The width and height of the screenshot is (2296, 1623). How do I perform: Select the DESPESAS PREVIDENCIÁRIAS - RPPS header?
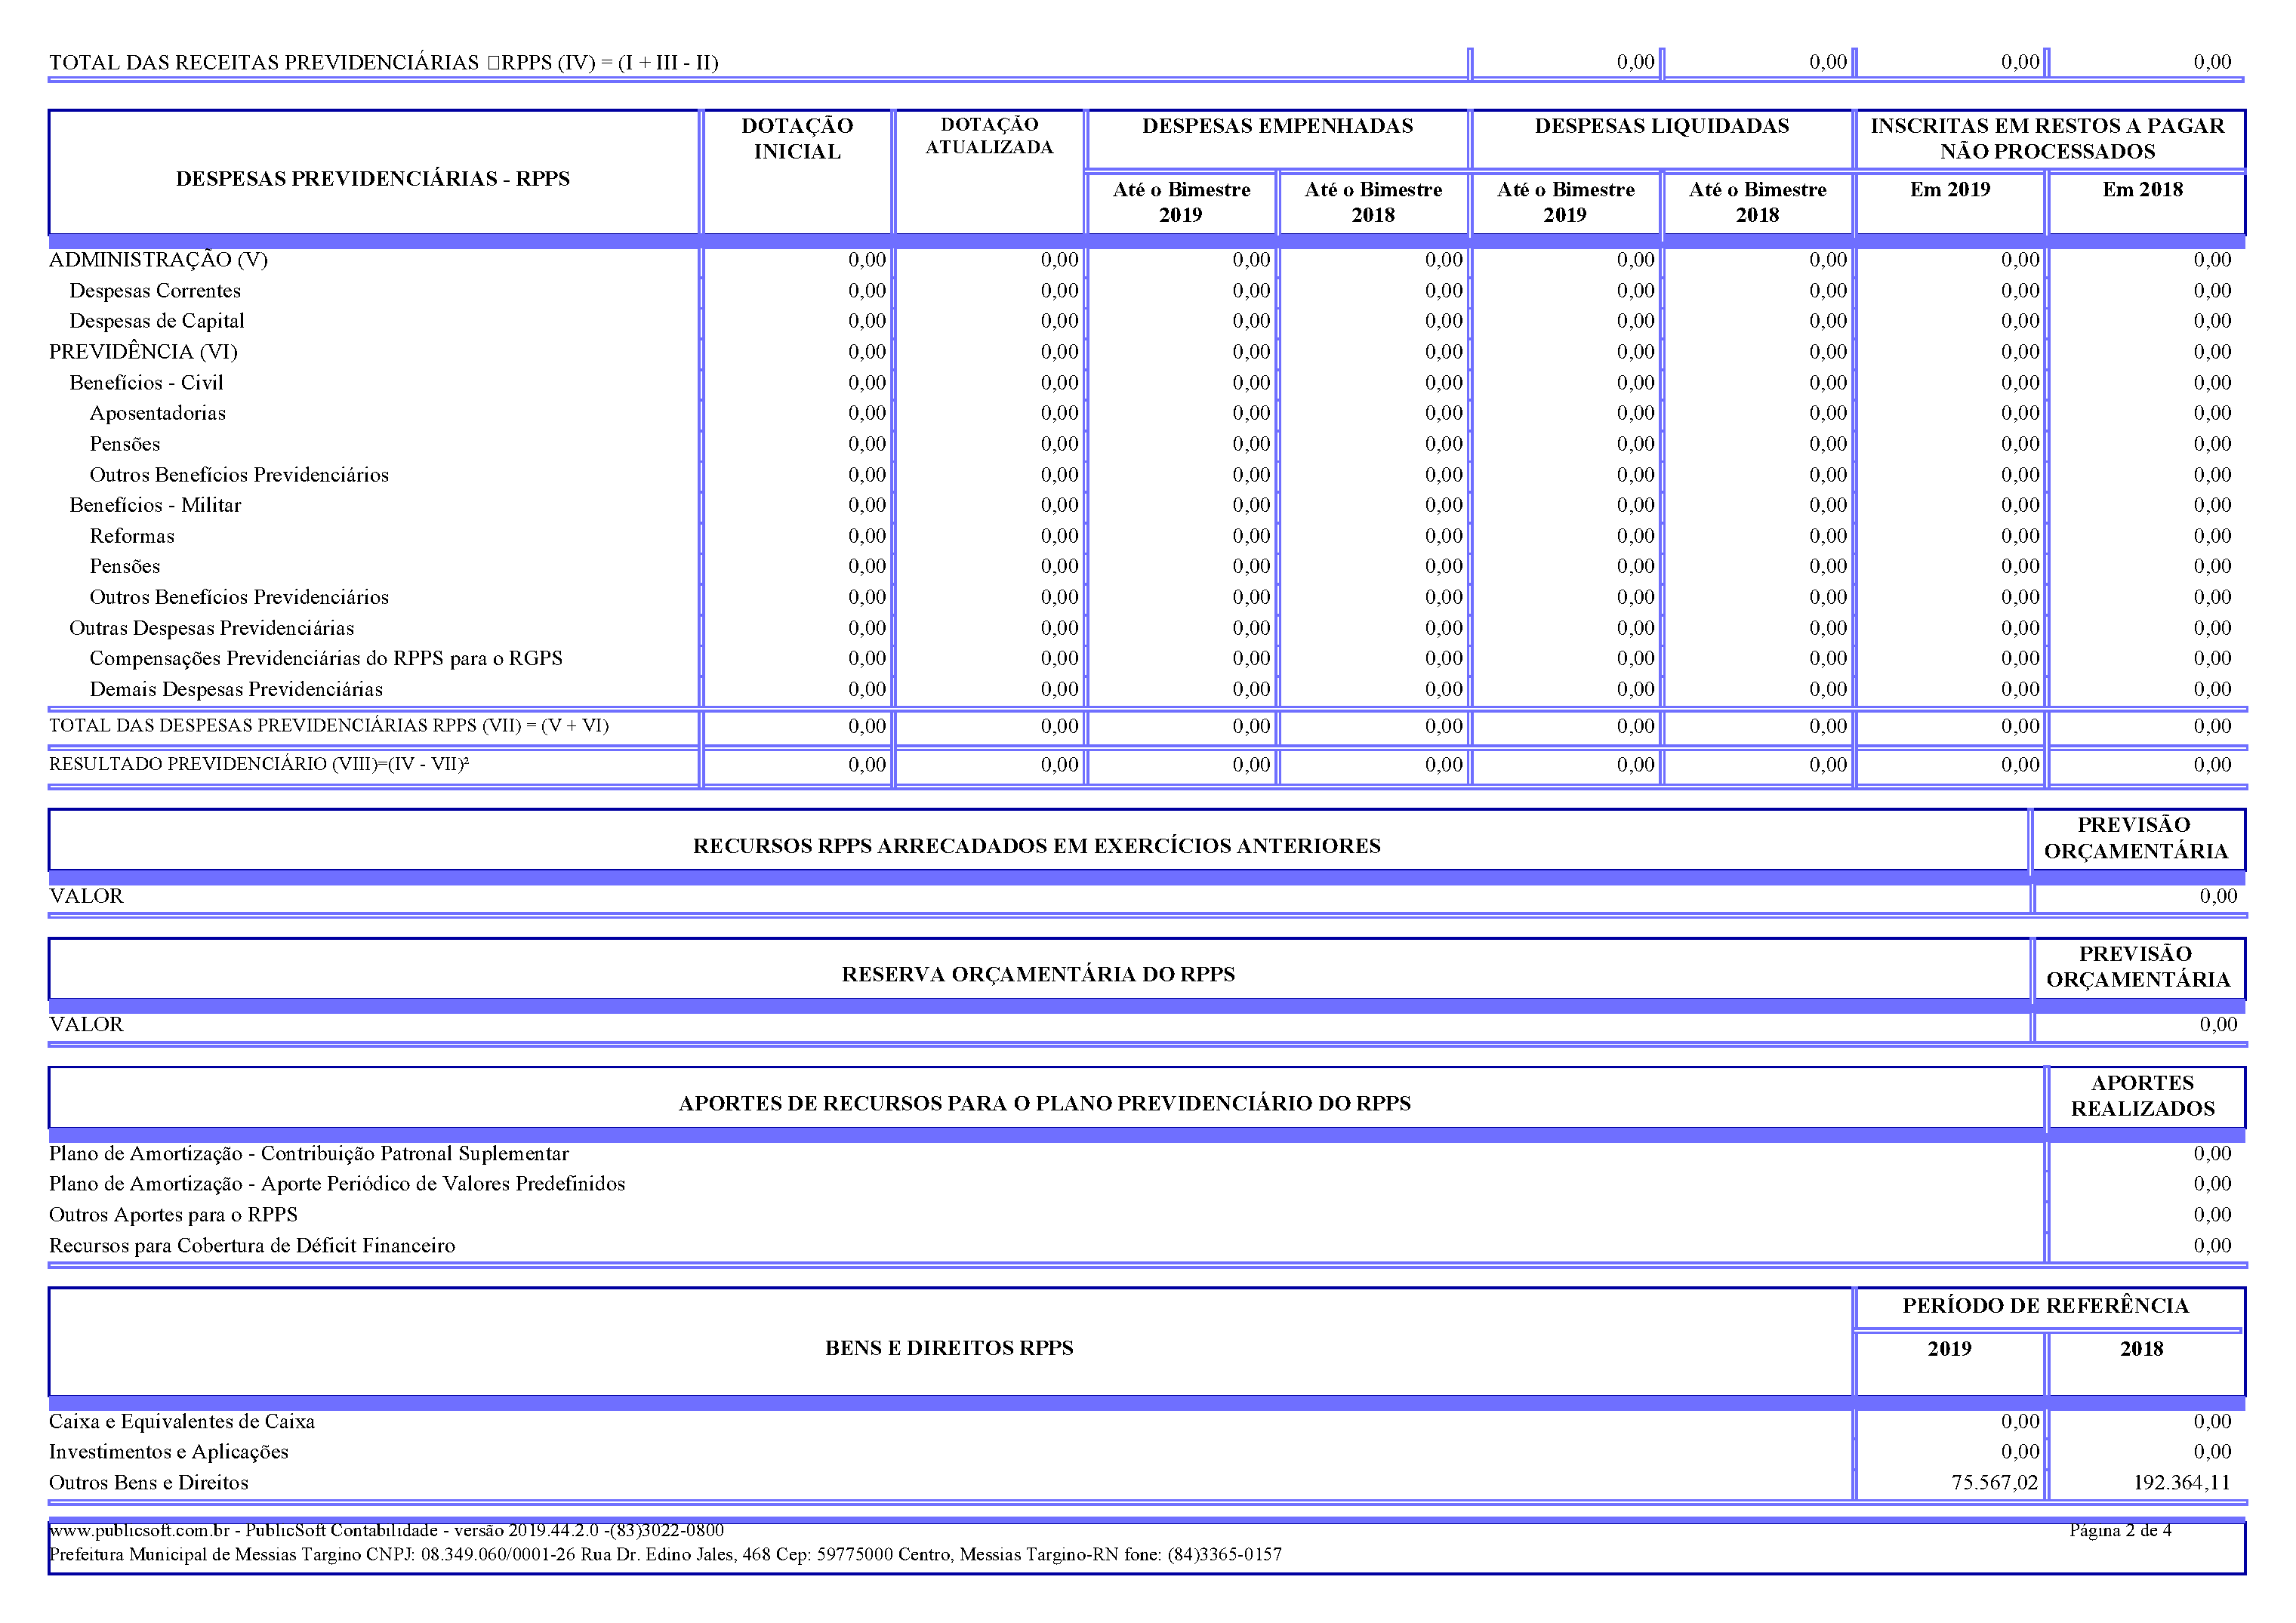[372, 179]
